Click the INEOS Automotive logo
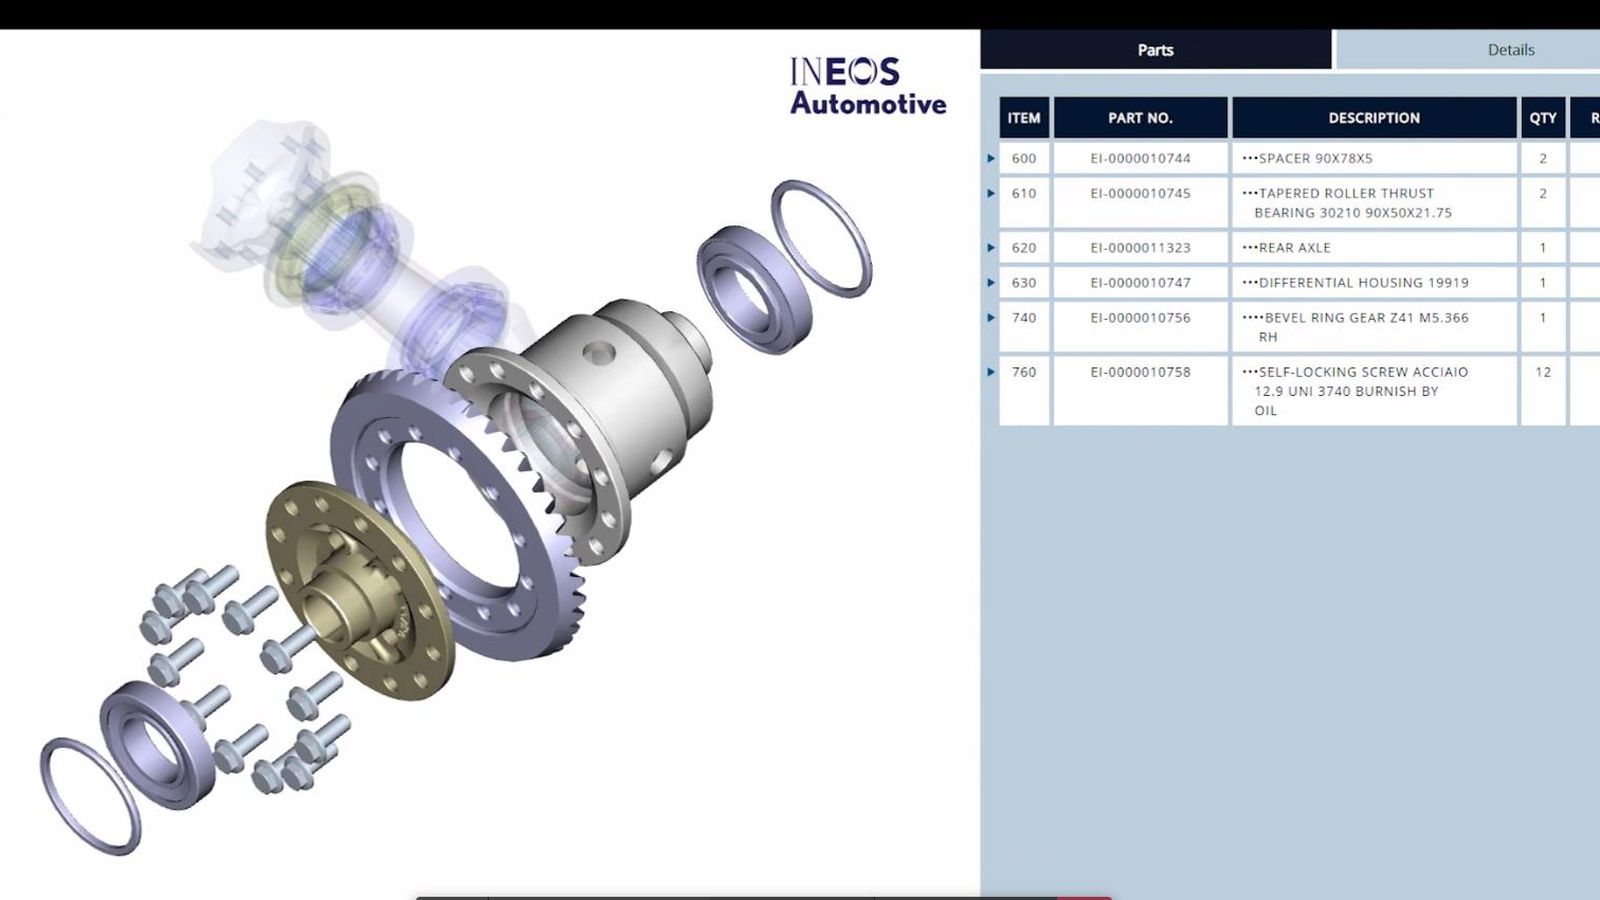This screenshot has width=1600, height=900. tap(866, 85)
